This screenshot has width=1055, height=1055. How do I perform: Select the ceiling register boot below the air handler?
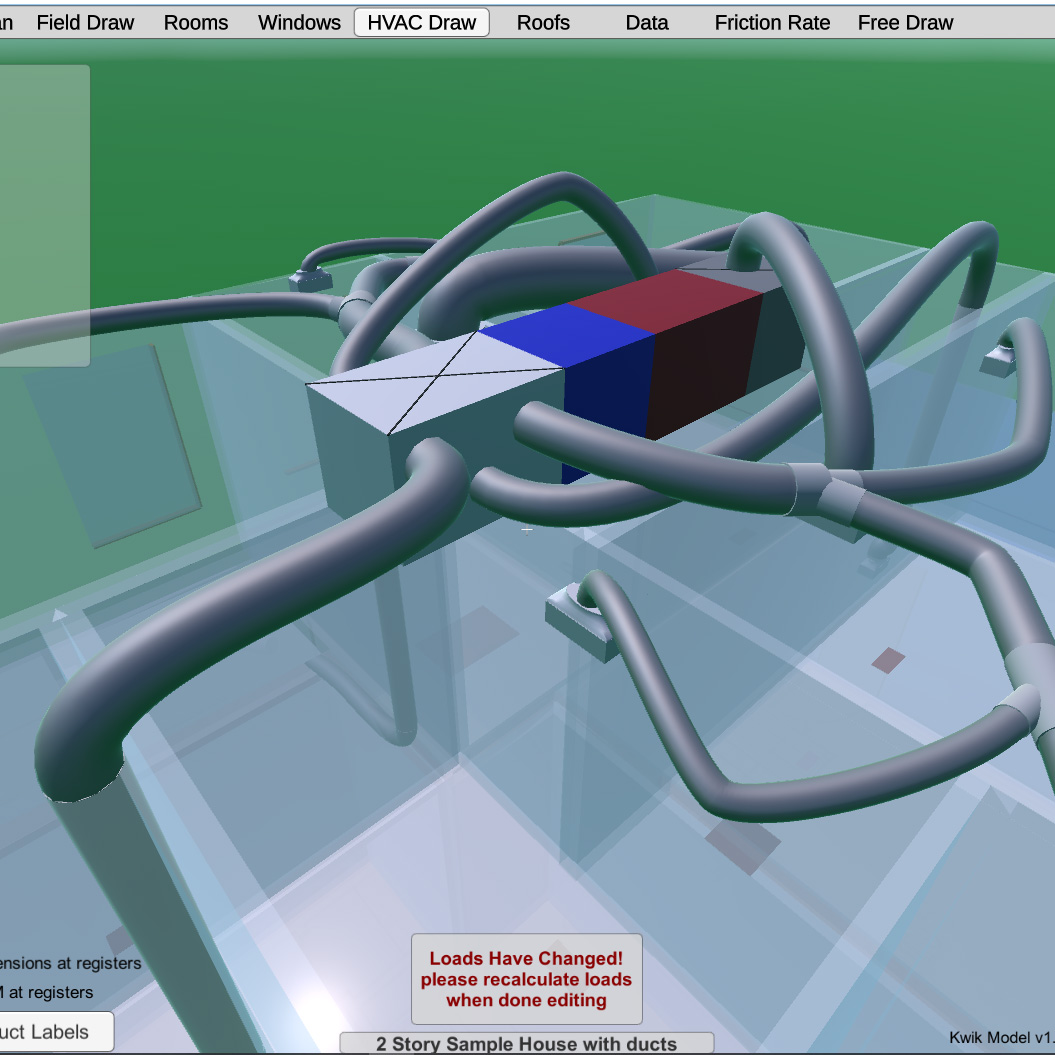tap(582, 620)
